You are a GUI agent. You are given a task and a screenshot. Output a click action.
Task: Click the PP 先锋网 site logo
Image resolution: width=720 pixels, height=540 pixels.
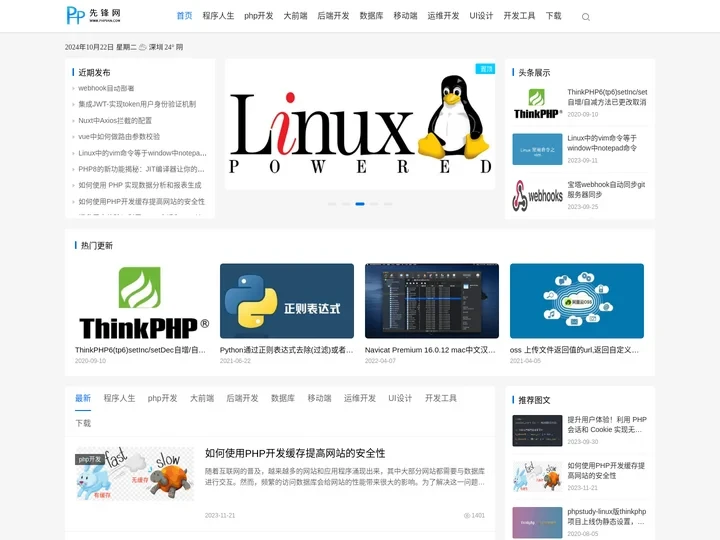pos(94,15)
